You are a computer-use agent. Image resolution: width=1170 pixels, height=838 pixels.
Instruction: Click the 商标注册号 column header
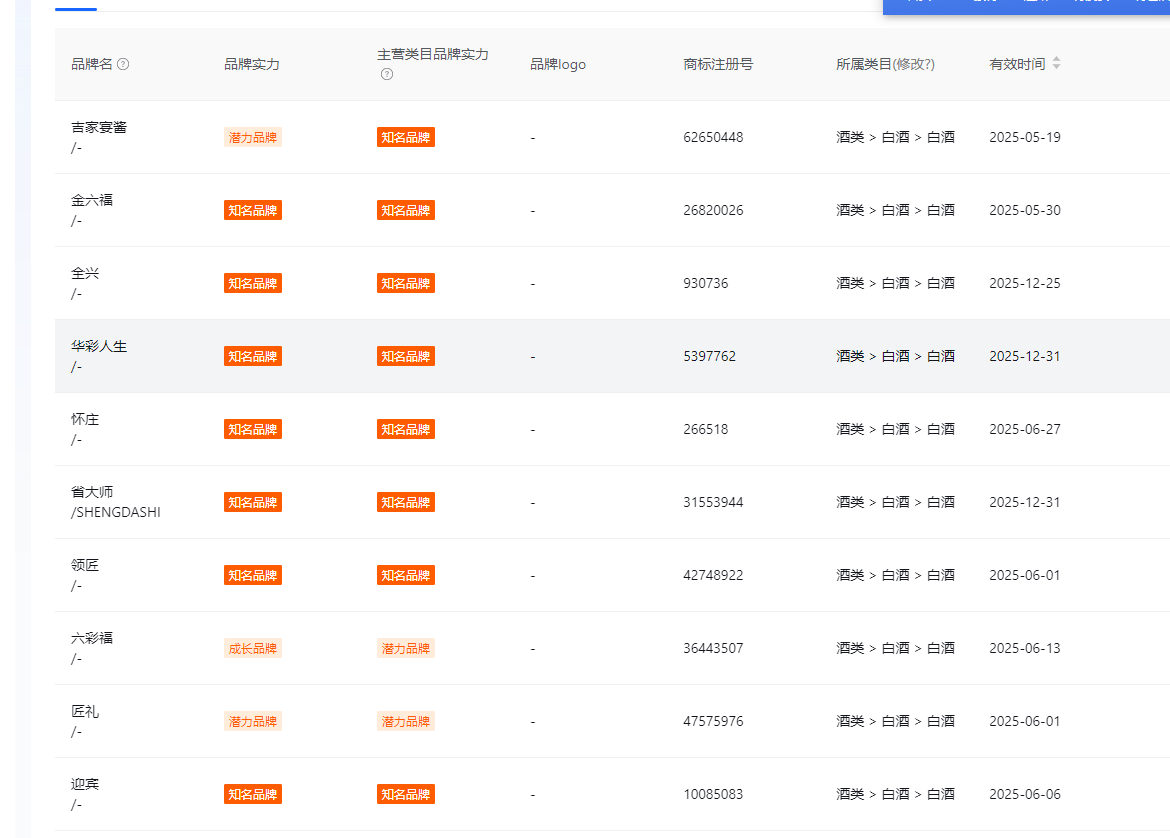(x=718, y=64)
